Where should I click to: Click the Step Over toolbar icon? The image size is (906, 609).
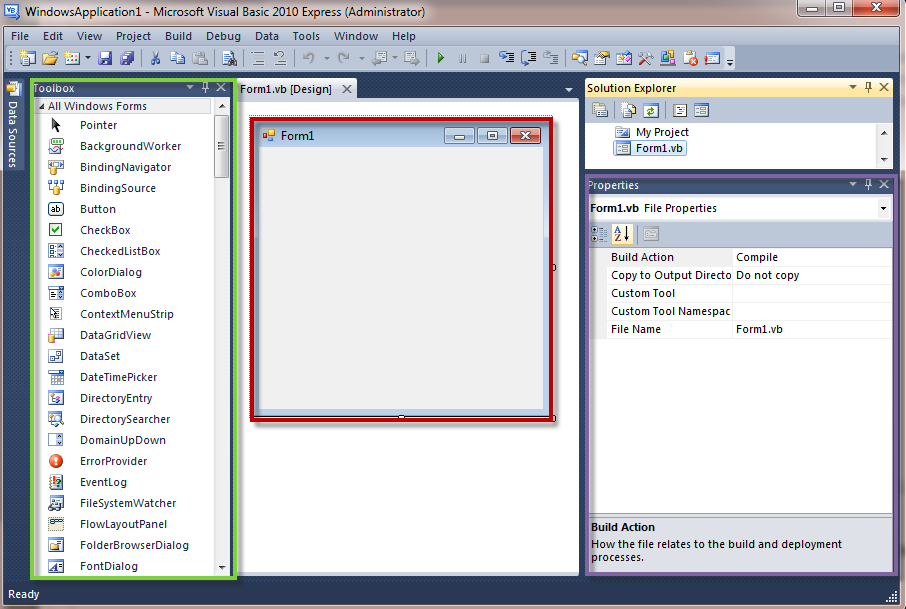529,58
